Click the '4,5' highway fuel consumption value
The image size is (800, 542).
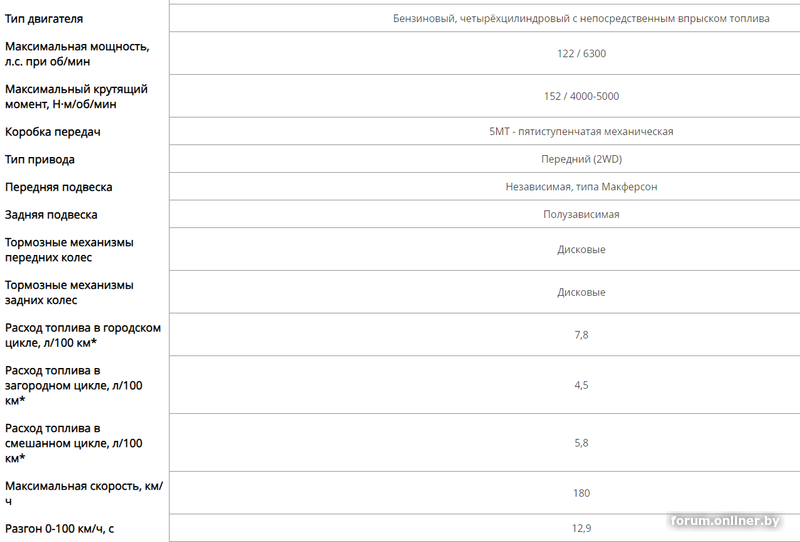(581, 386)
